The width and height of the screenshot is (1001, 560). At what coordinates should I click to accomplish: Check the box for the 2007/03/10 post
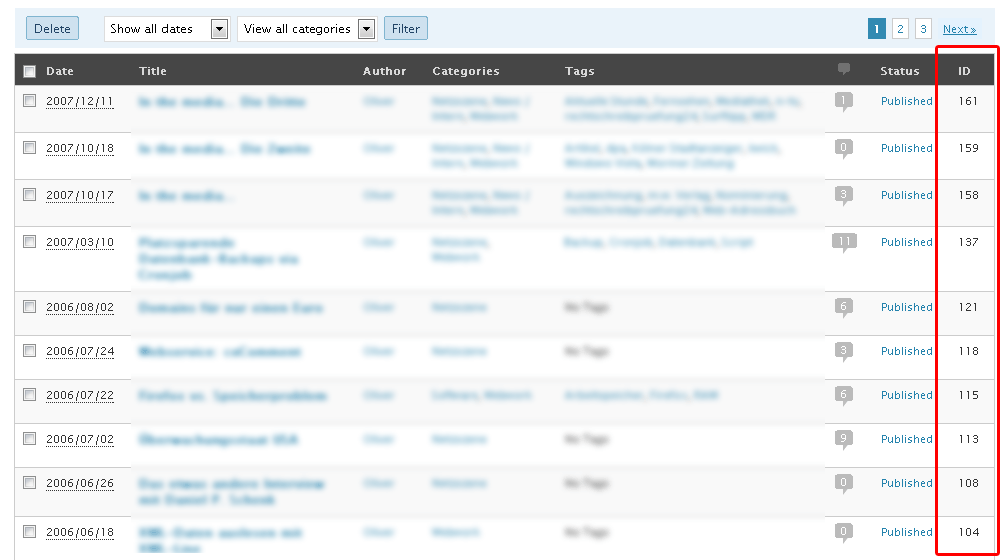(30, 241)
